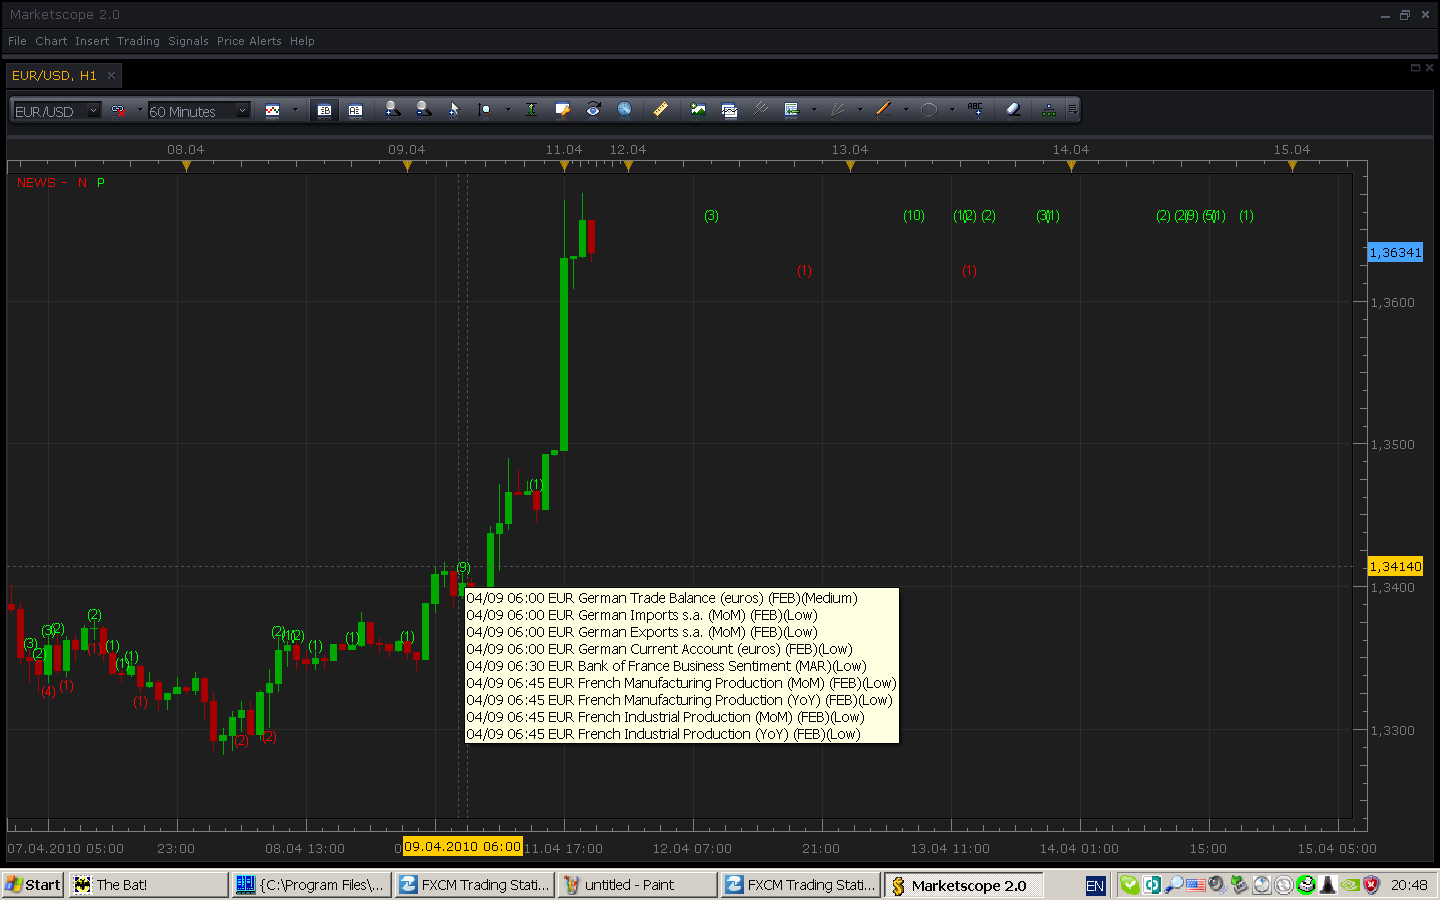
Task: Switch to The Bat! taskbar window
Action: coord(148,885)
